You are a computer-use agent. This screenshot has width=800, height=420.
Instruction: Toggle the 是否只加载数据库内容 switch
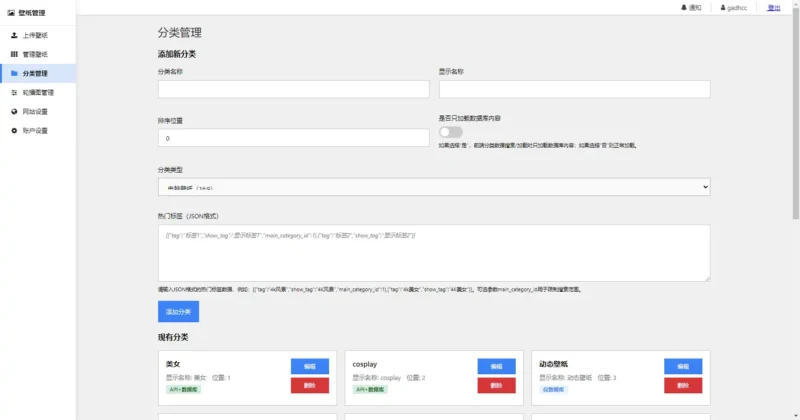tap(450, 131)
